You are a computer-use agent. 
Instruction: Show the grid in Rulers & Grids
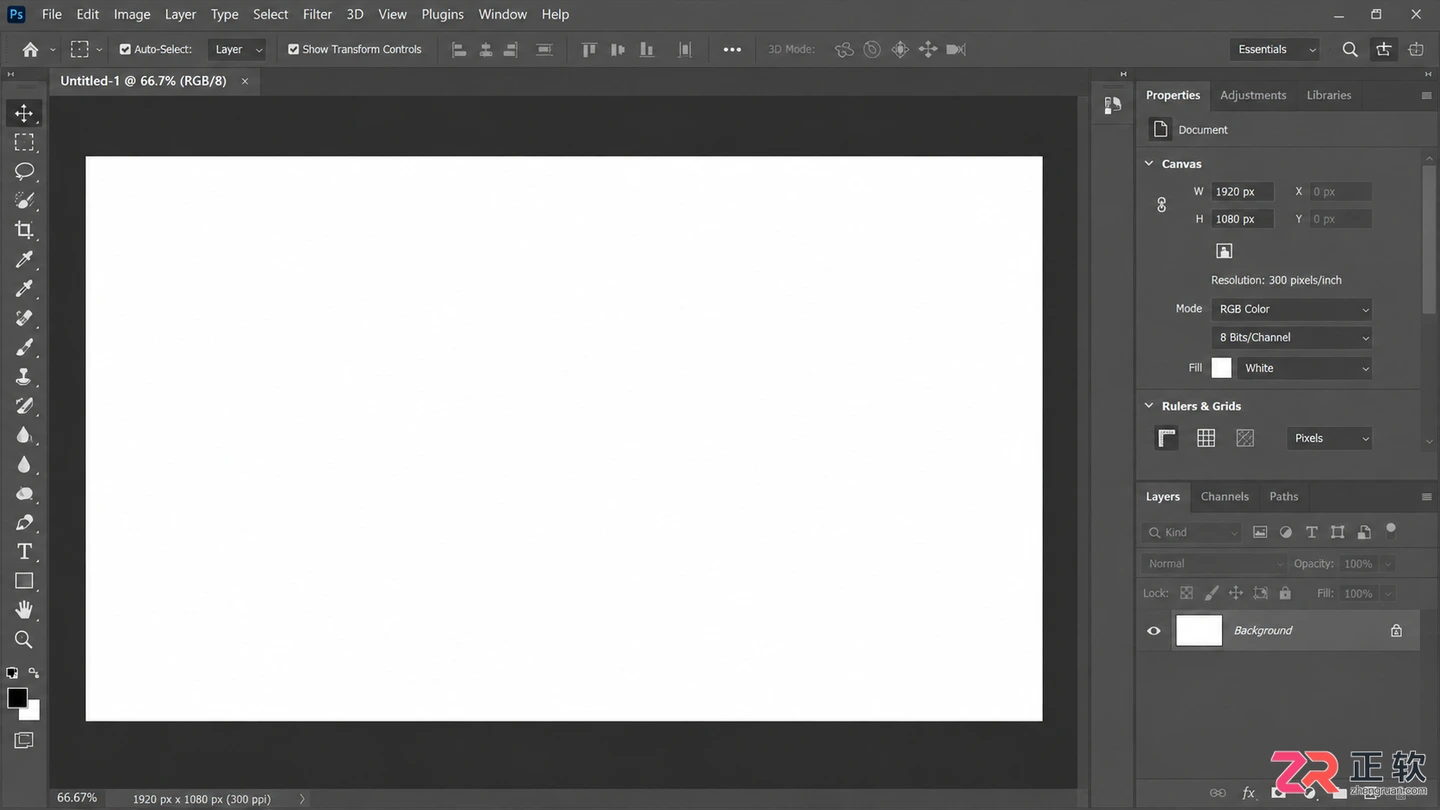coord(1206,438)
